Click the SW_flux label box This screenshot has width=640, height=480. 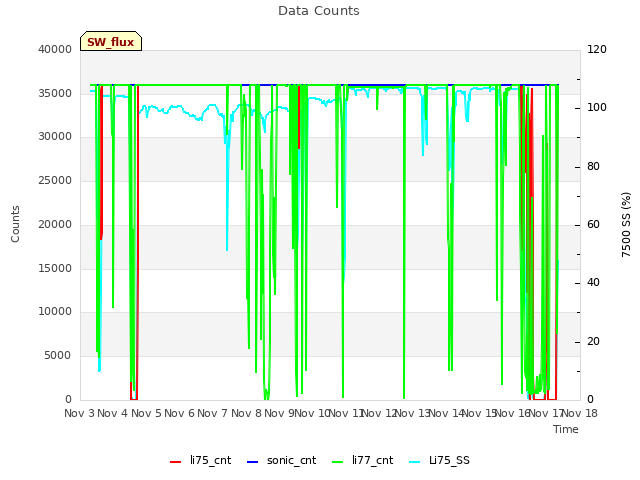pyautogui.click(x=111, y=41)
